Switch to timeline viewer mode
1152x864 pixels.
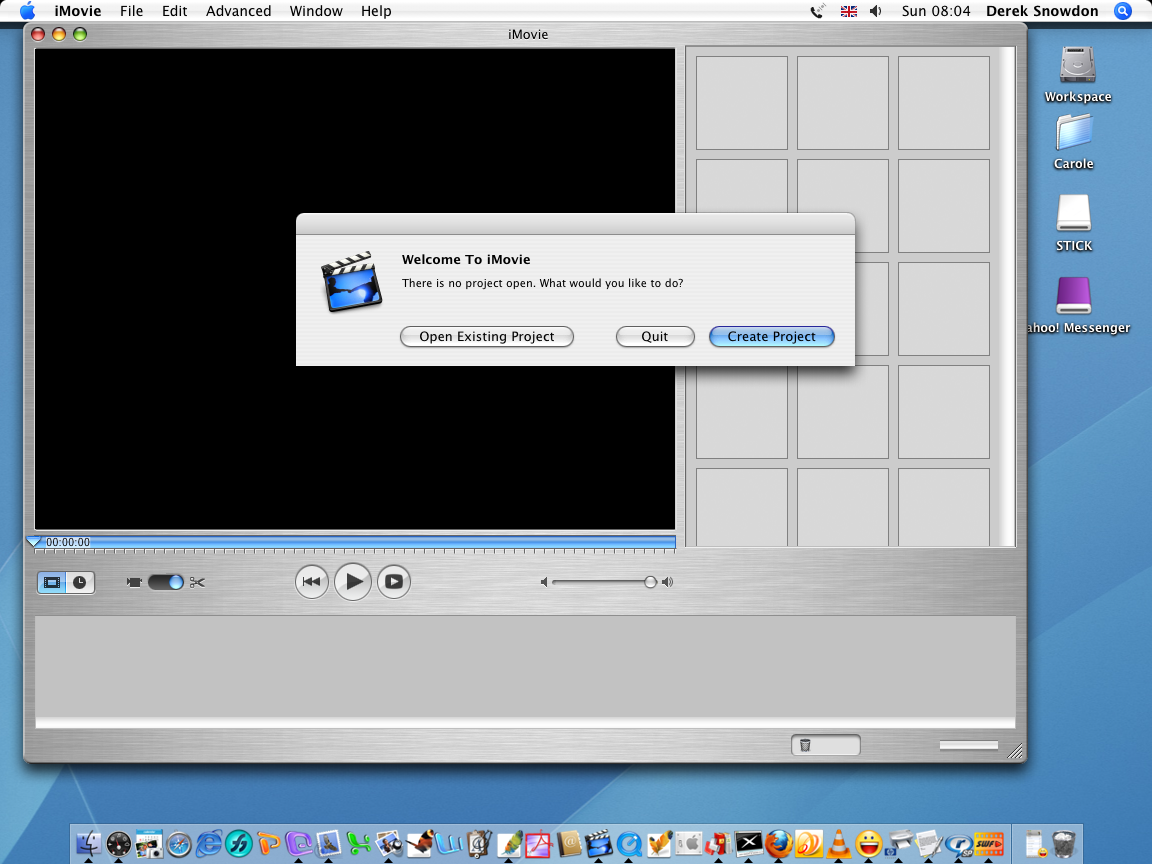coord(79,583)
